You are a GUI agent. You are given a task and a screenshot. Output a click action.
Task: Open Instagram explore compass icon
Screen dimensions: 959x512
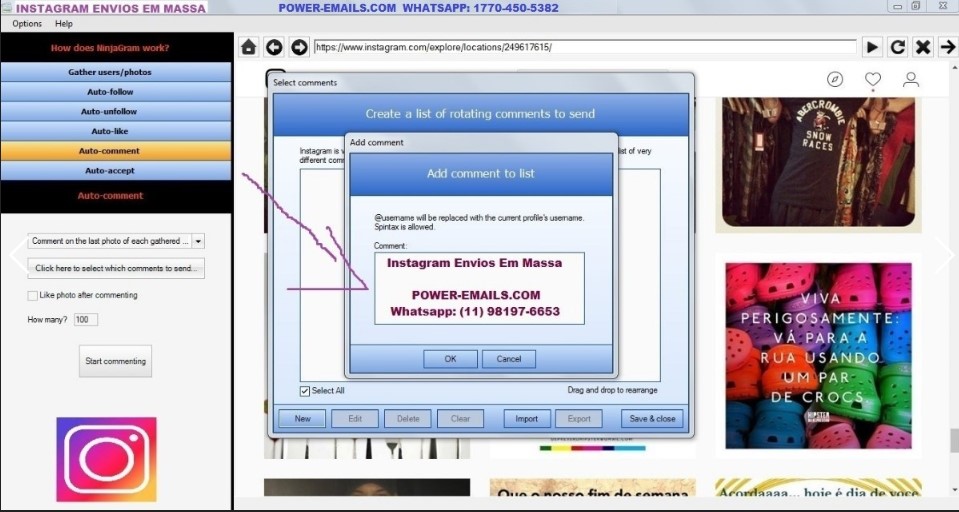point(835,80)
